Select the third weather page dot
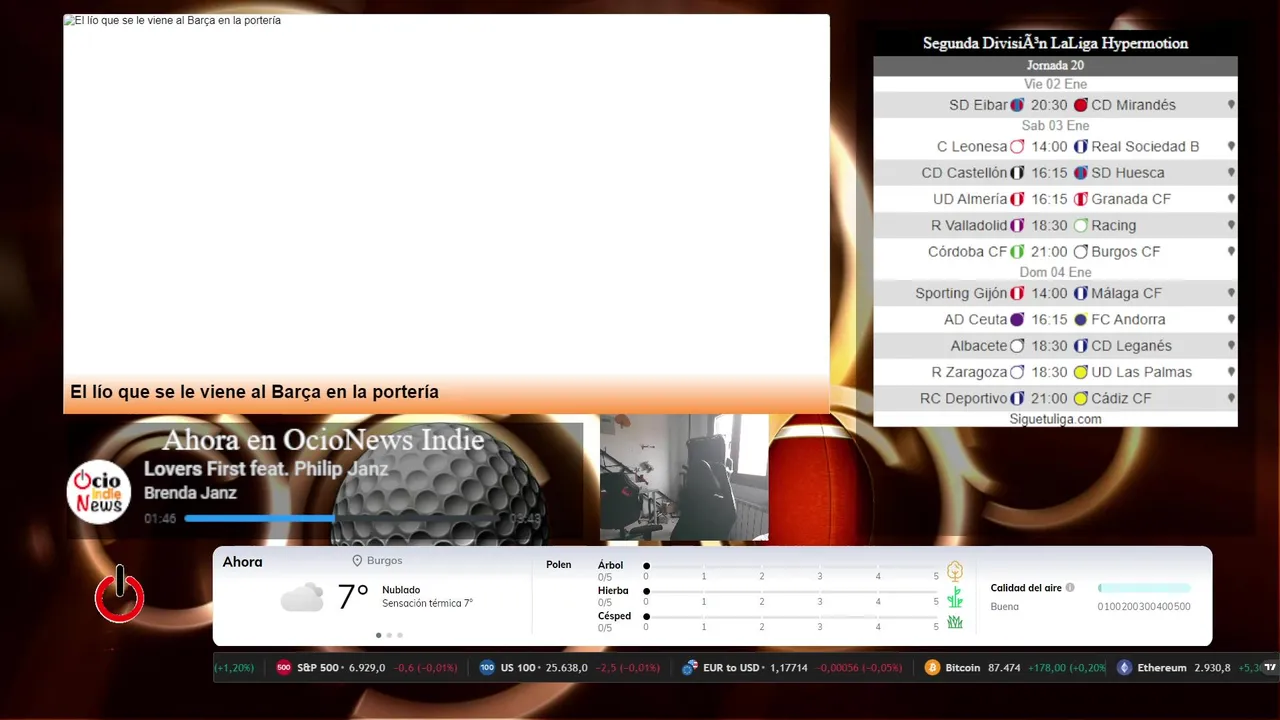The height and width of the screenshot is (720, 1280). click(x=400, y=635)
